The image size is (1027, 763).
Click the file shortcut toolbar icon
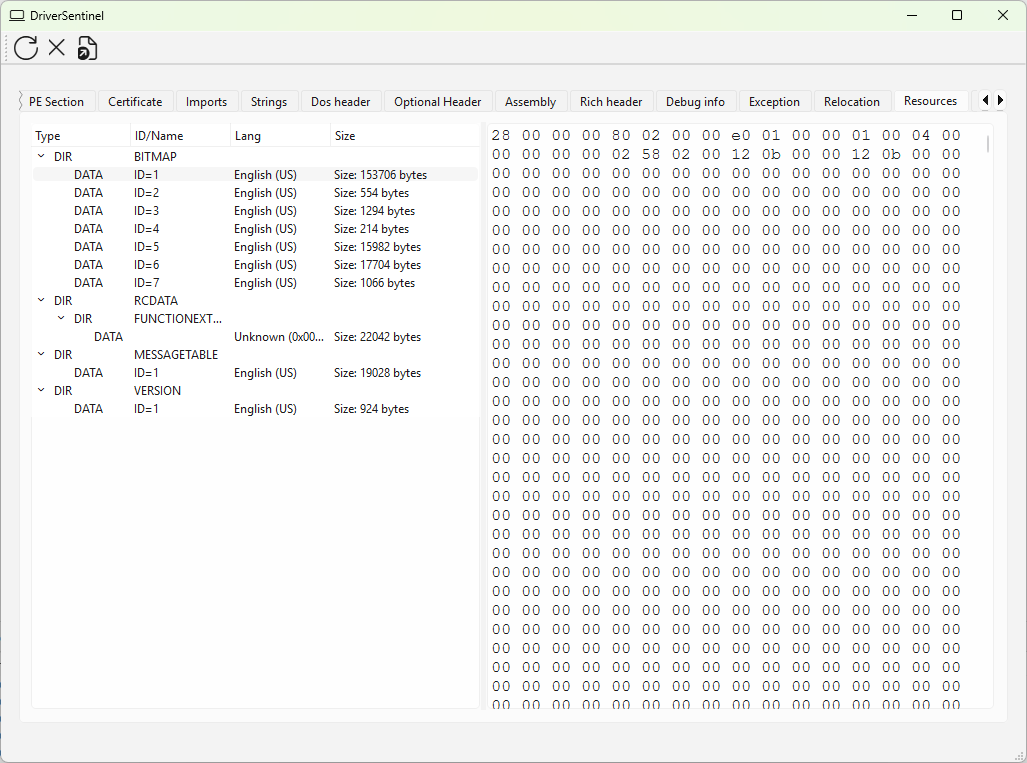tap(88, 47)
